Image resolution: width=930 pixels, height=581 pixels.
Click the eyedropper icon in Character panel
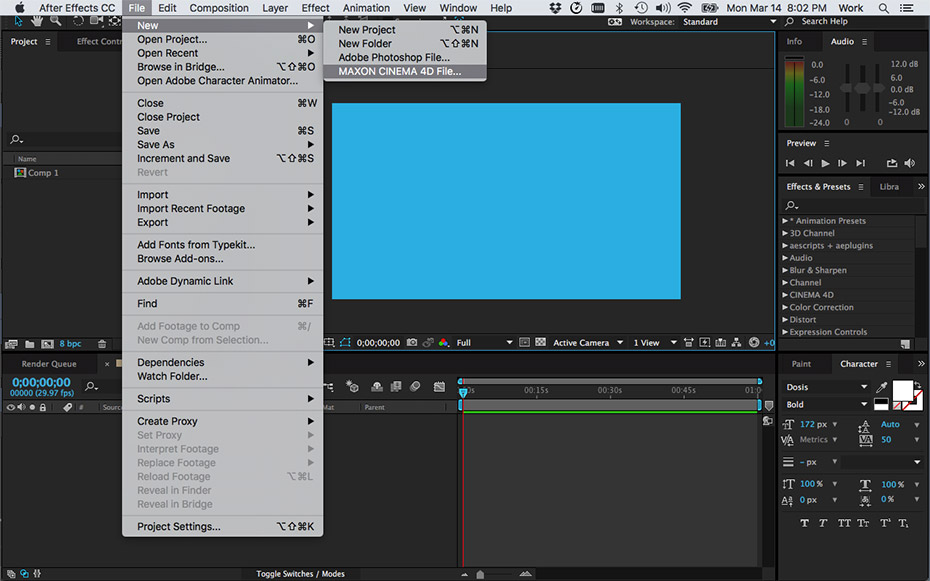[882, 387]
